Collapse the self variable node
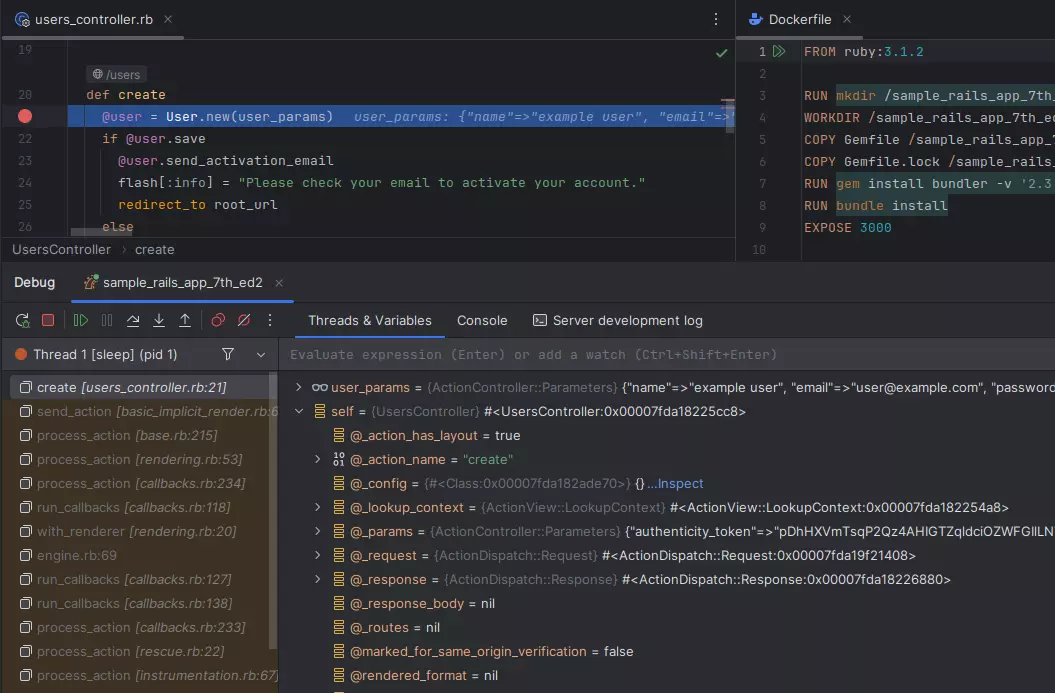This screenshot has height=693, width=1055. pyautogui.click(x=298, y=411)
